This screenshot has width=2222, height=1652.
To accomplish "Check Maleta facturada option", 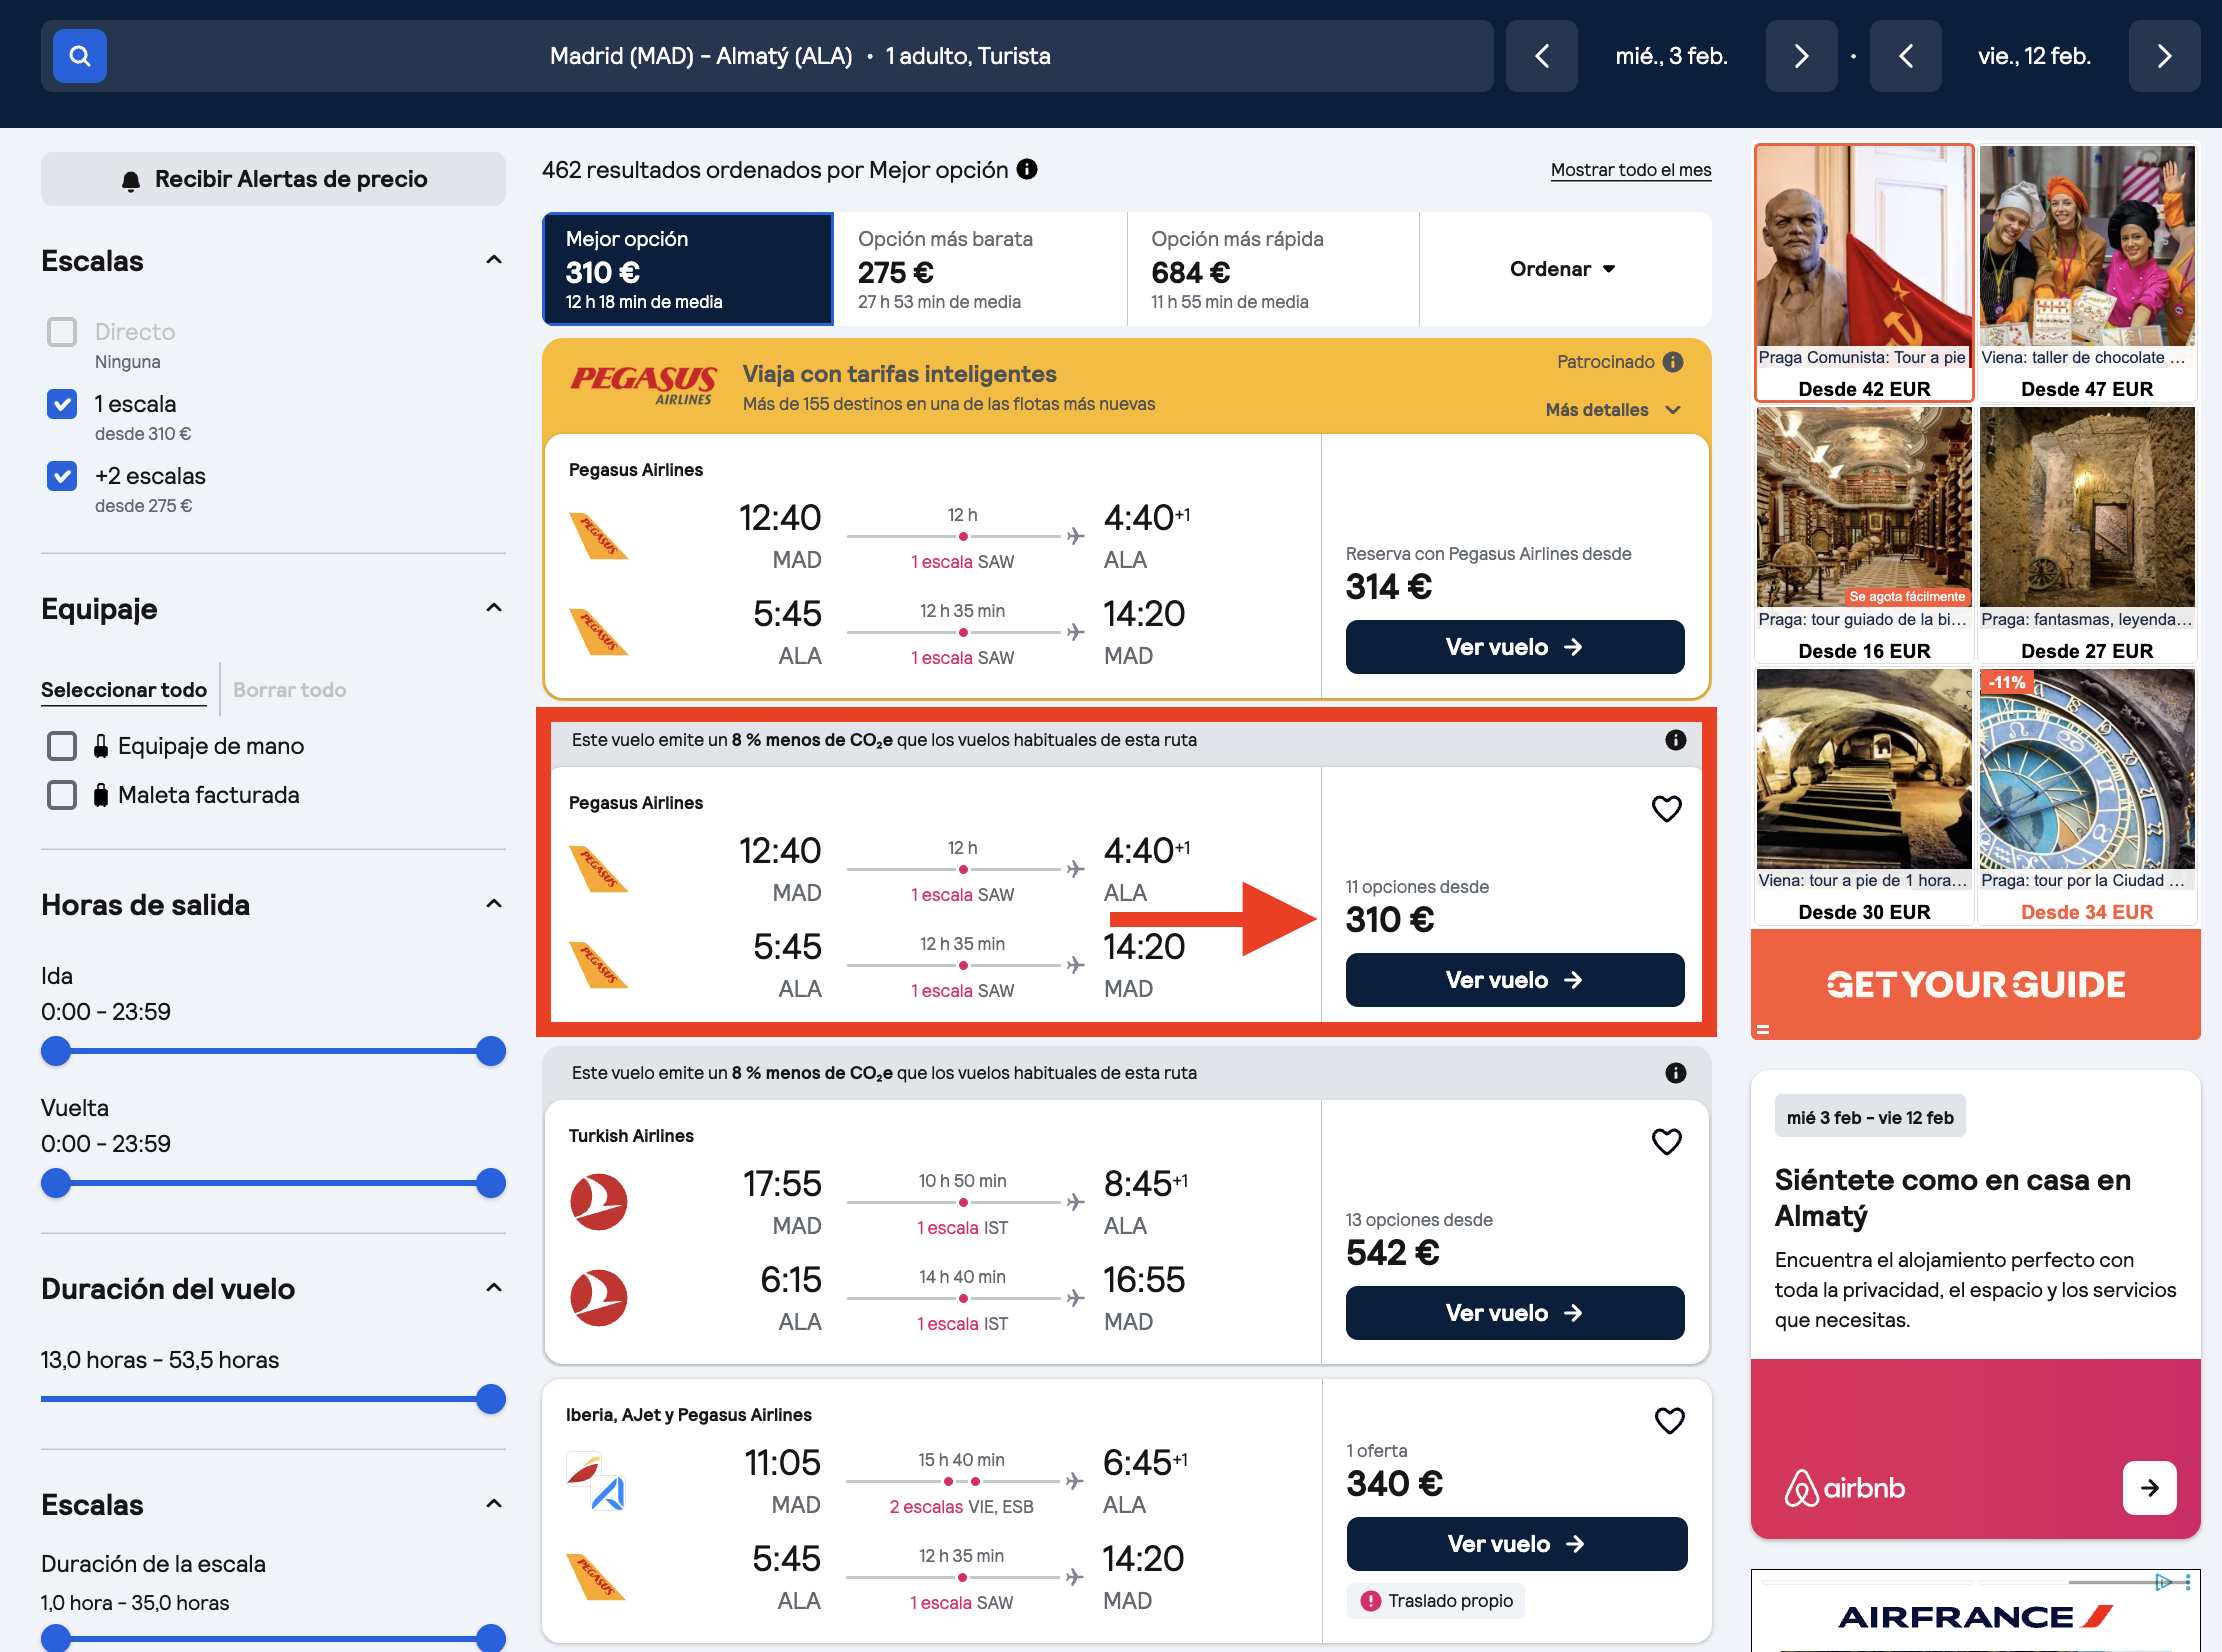I will pyautogui.click(x=62, y=795).
